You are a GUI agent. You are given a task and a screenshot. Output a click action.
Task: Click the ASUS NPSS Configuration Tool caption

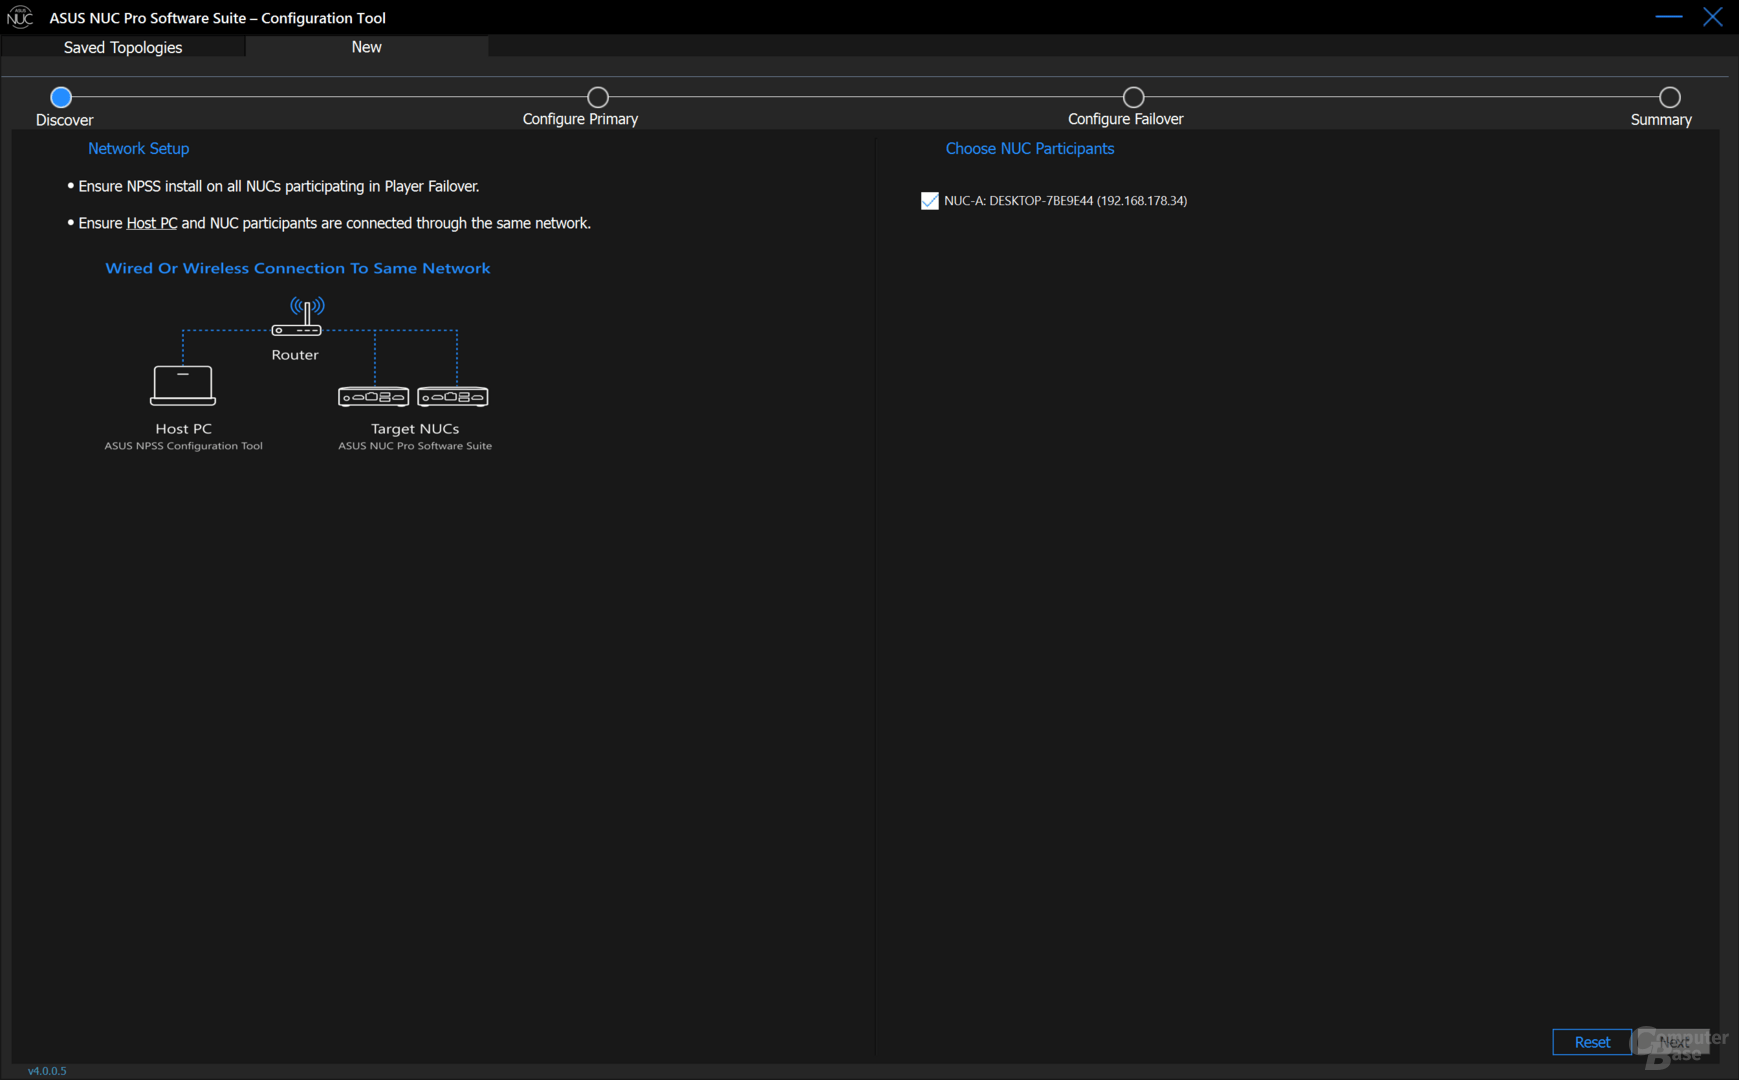(184, 446)
